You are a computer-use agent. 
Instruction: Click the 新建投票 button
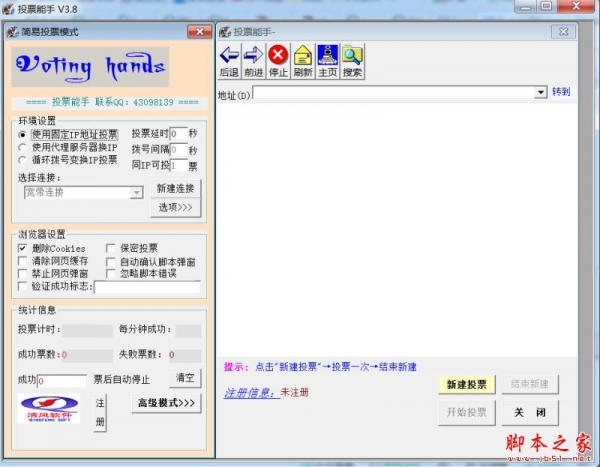click(x=467, y=384)
